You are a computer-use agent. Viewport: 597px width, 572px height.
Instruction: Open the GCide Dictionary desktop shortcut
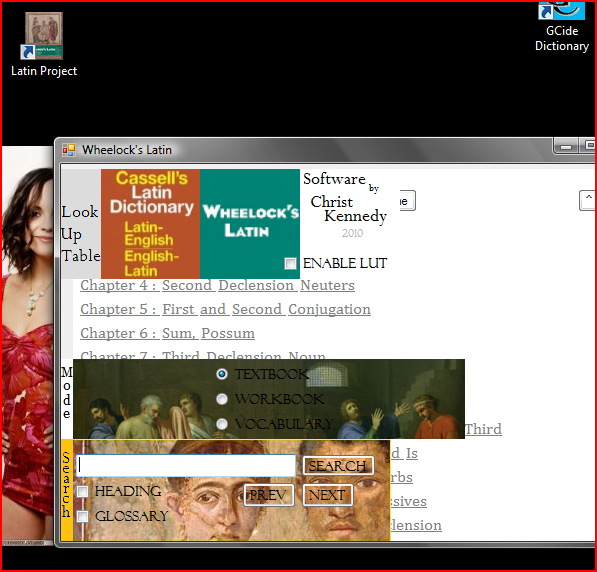[x=562, y=27]
